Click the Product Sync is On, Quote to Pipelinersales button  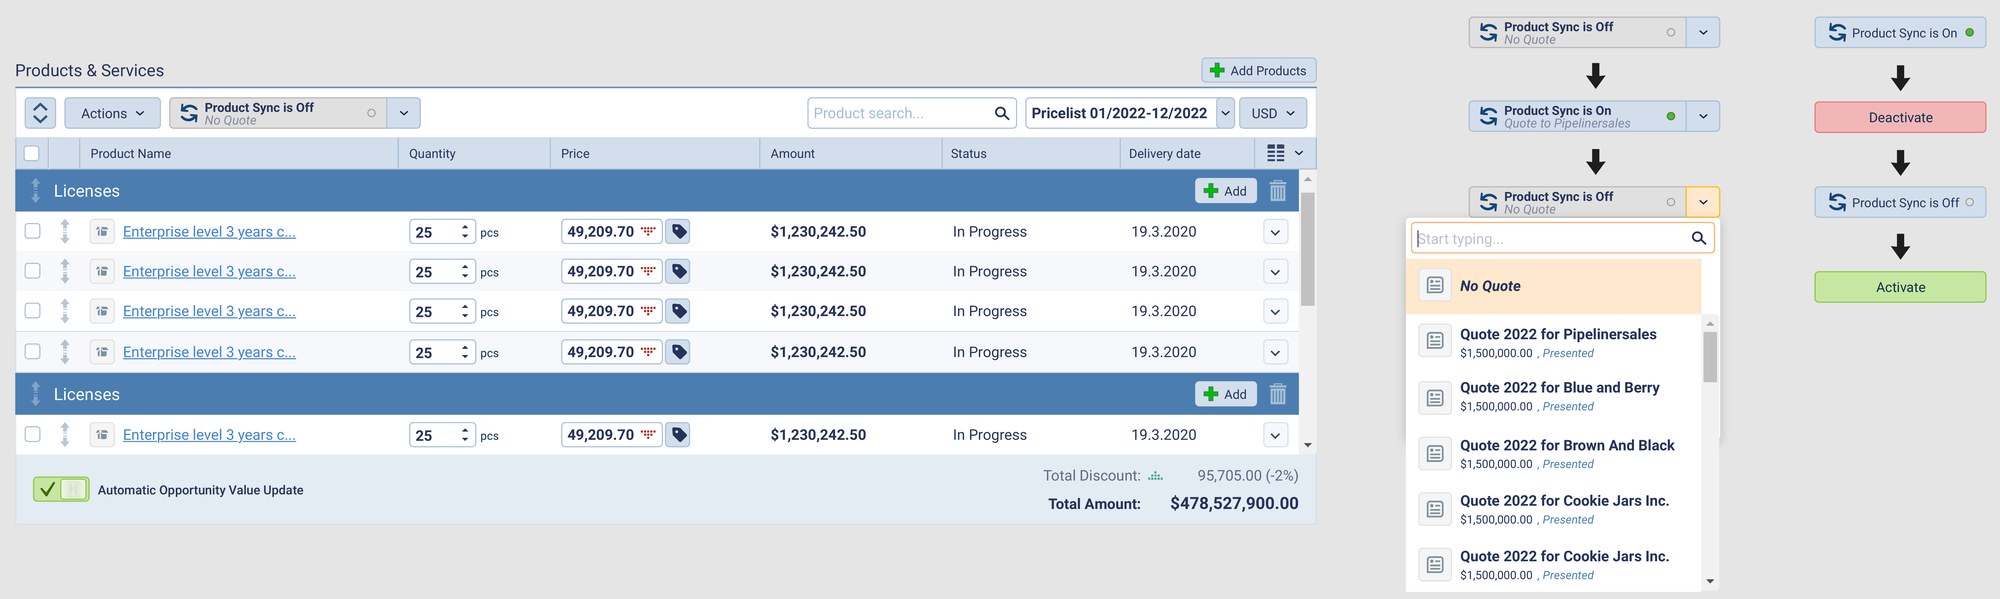pyautogui.click(x=1577, y=116)
